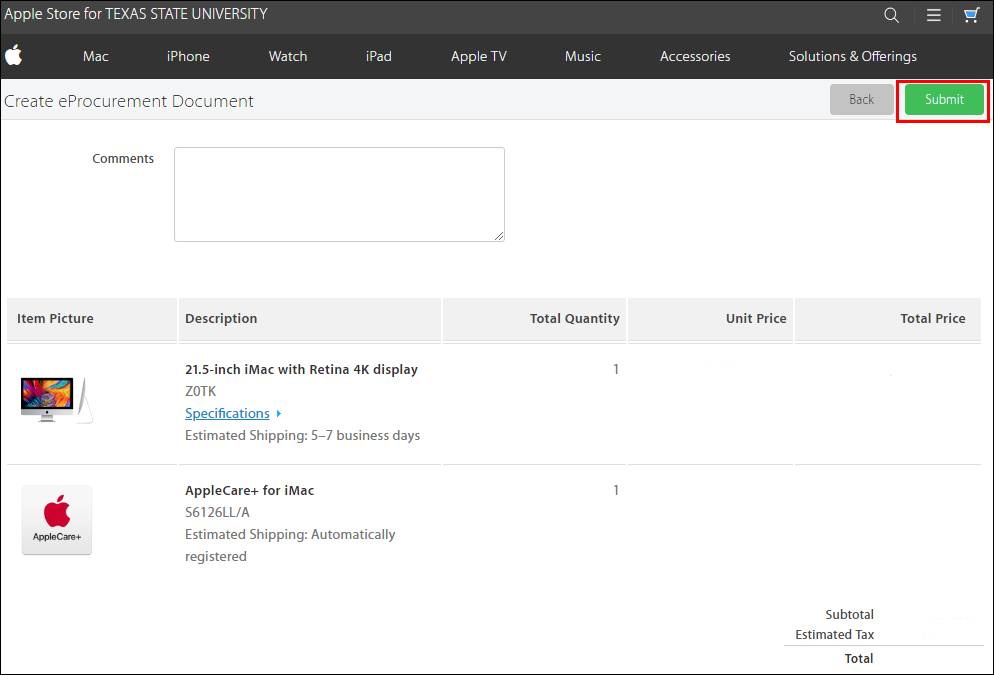Open the Watch menu
Viewport: 994px width, 675px height.
[x=288, y=56]
